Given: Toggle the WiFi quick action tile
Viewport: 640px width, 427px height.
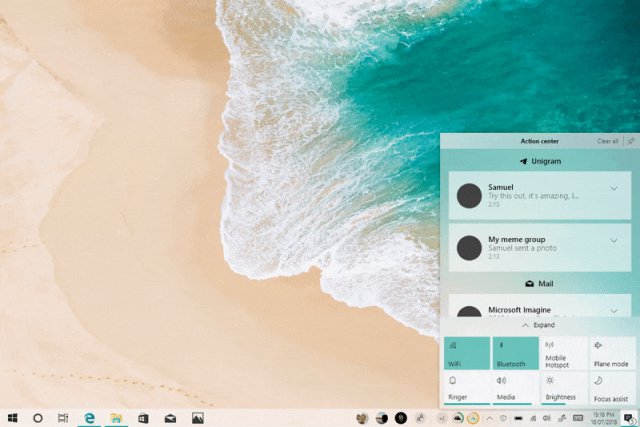Looking at the screenshot, I should pyautogui.click(x=465, y=353).
